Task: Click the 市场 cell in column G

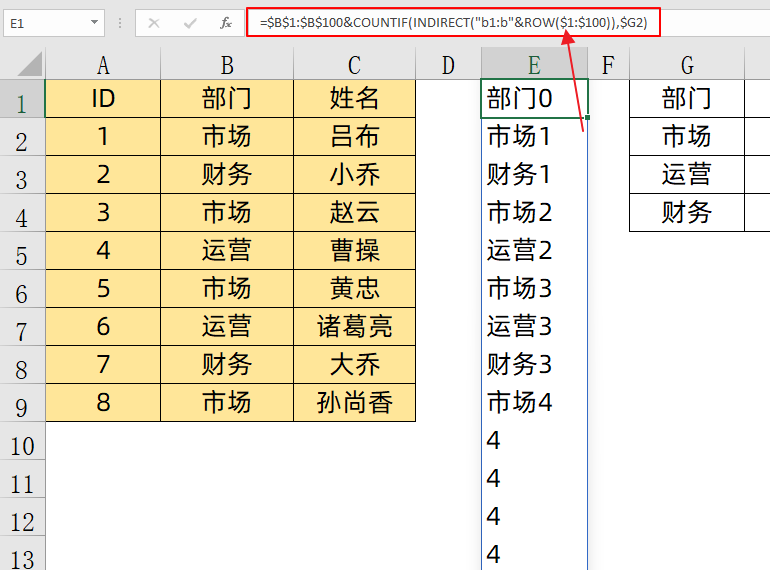Action: [687, 136]
